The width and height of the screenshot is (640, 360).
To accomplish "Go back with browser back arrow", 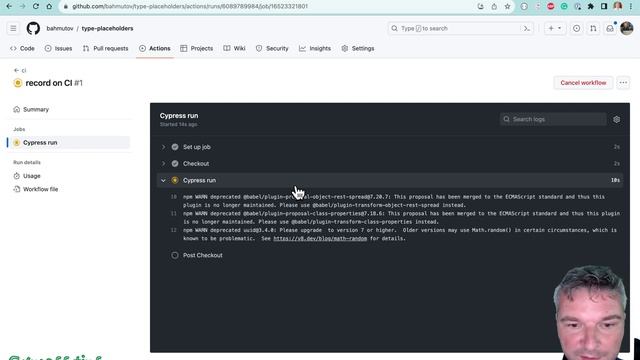I will pos(9,6).
